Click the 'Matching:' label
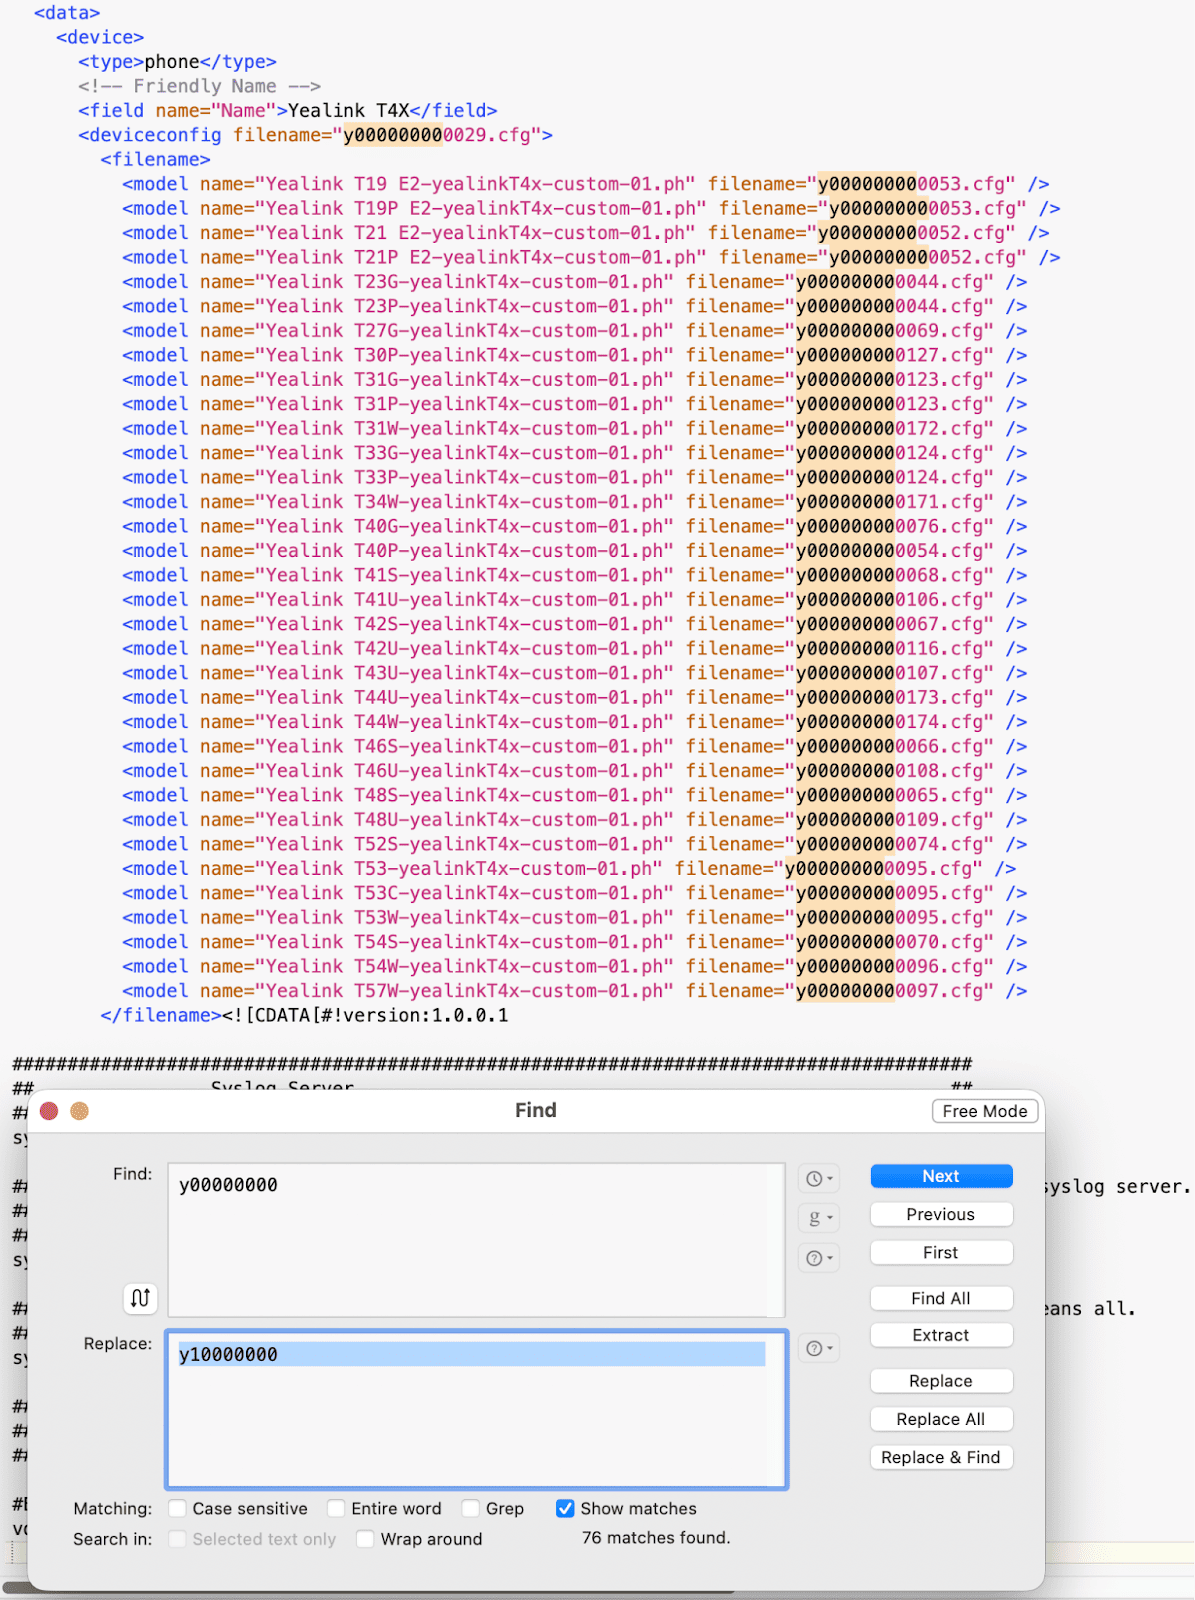 (x=113, y=1508)
